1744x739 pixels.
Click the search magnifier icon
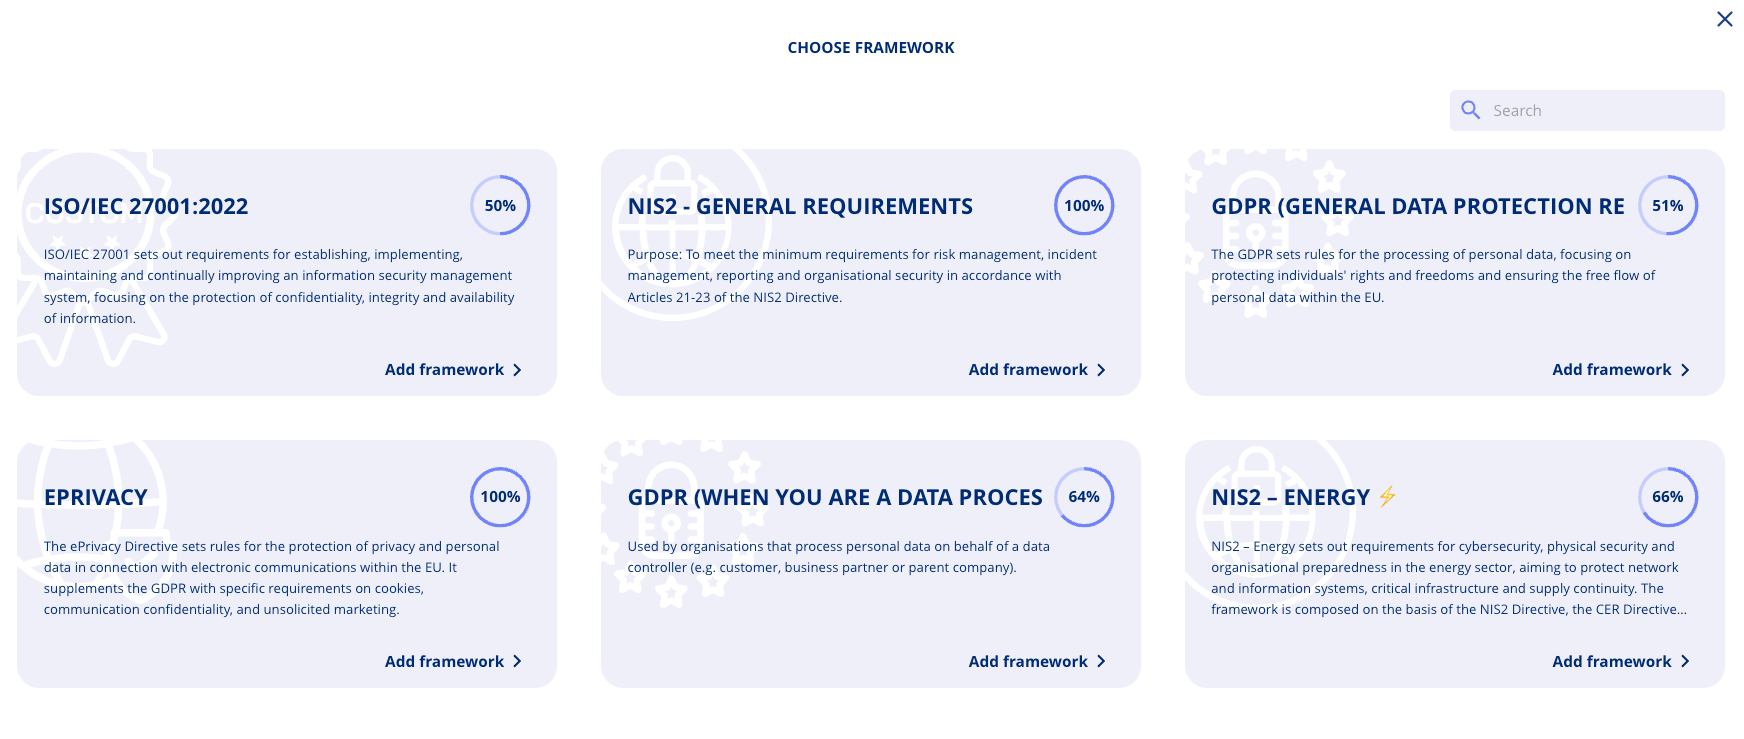tap(1470, 110)
